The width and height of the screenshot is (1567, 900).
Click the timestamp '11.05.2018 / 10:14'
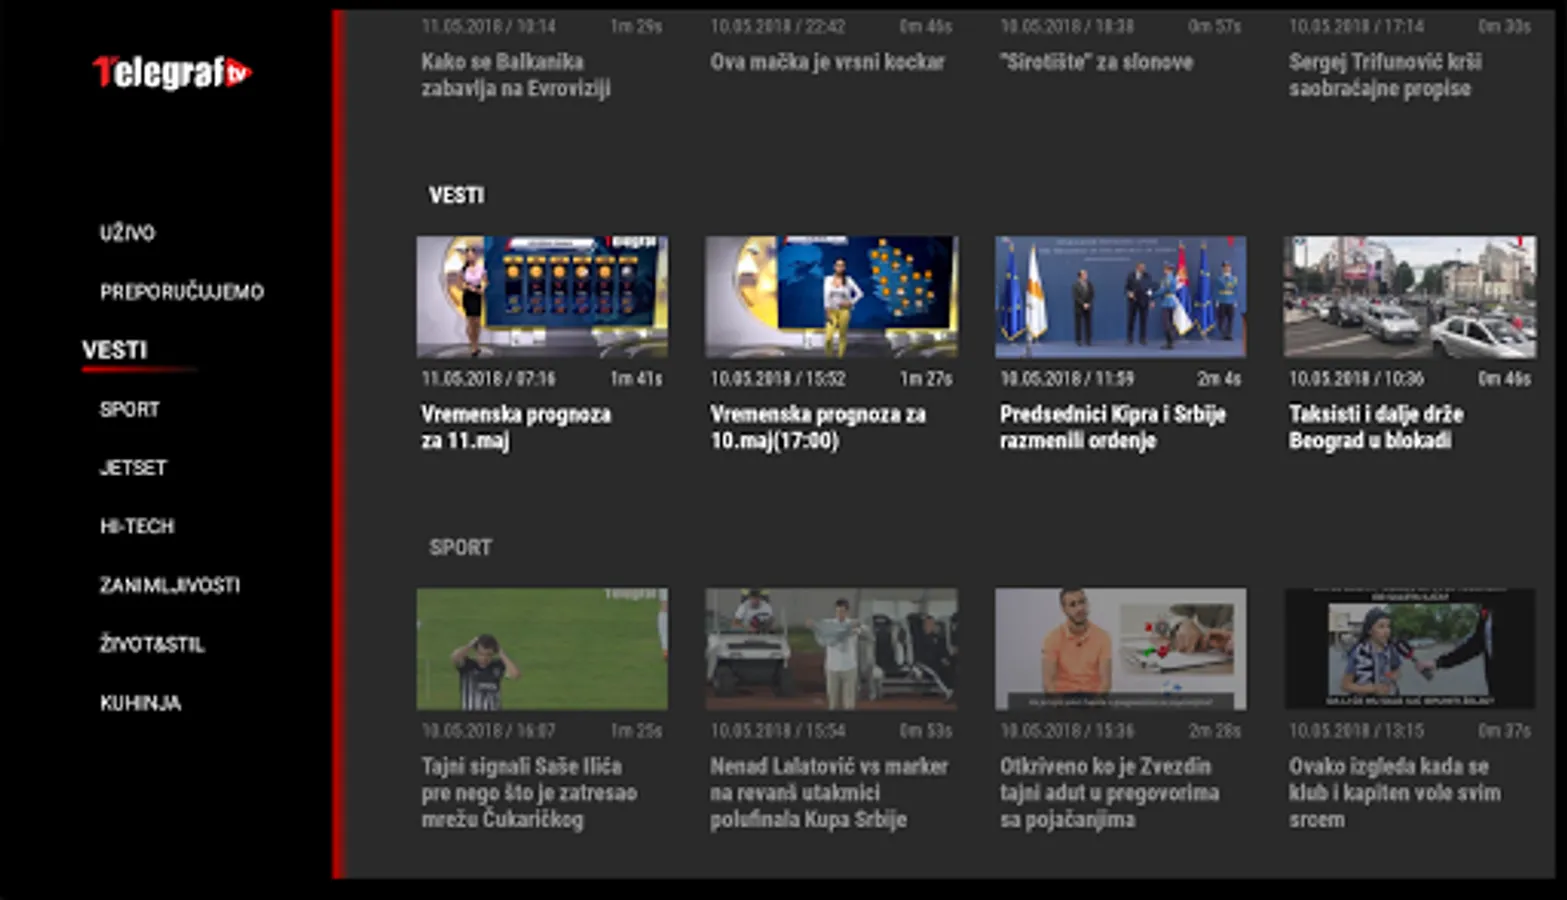(x=488, y=26)
